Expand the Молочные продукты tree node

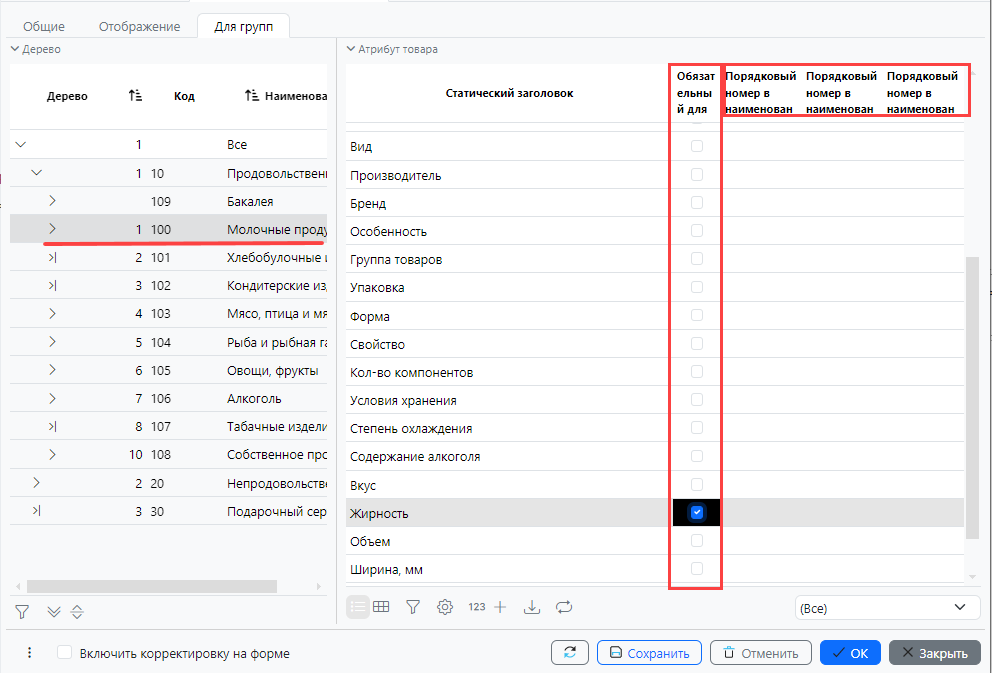[53, 229]
